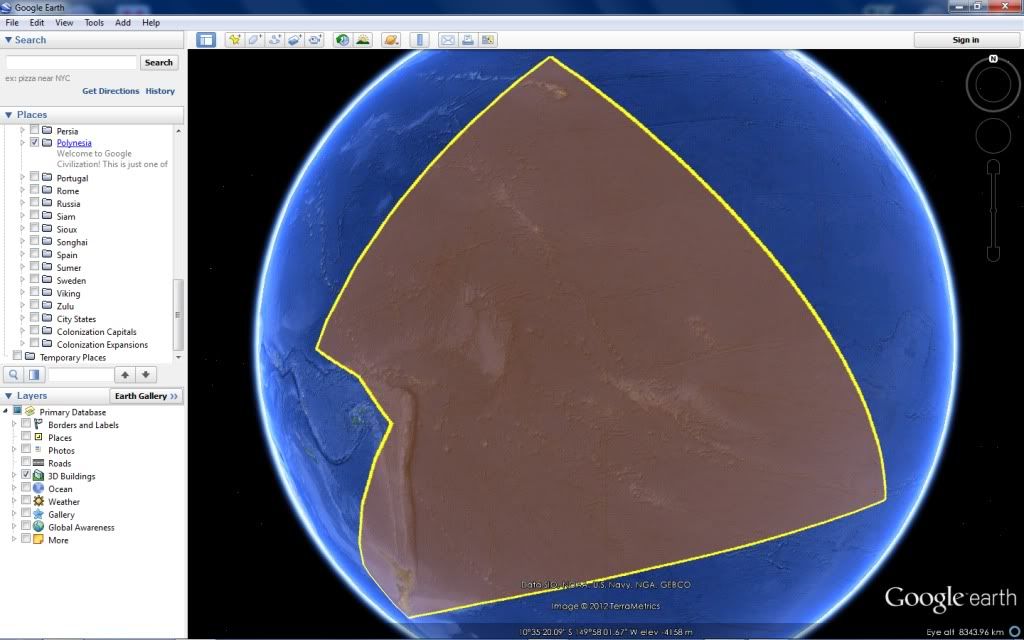Enable the Rome folder checkbox

[x=35, y=190]
